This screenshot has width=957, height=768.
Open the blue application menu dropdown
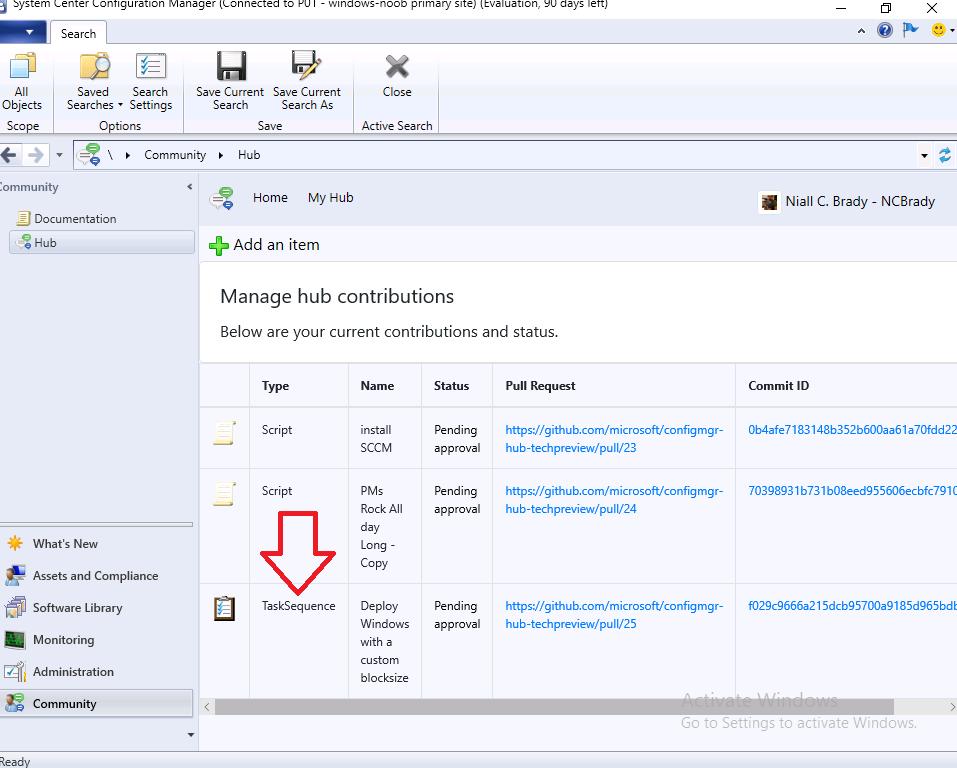[x=23, y=32]
